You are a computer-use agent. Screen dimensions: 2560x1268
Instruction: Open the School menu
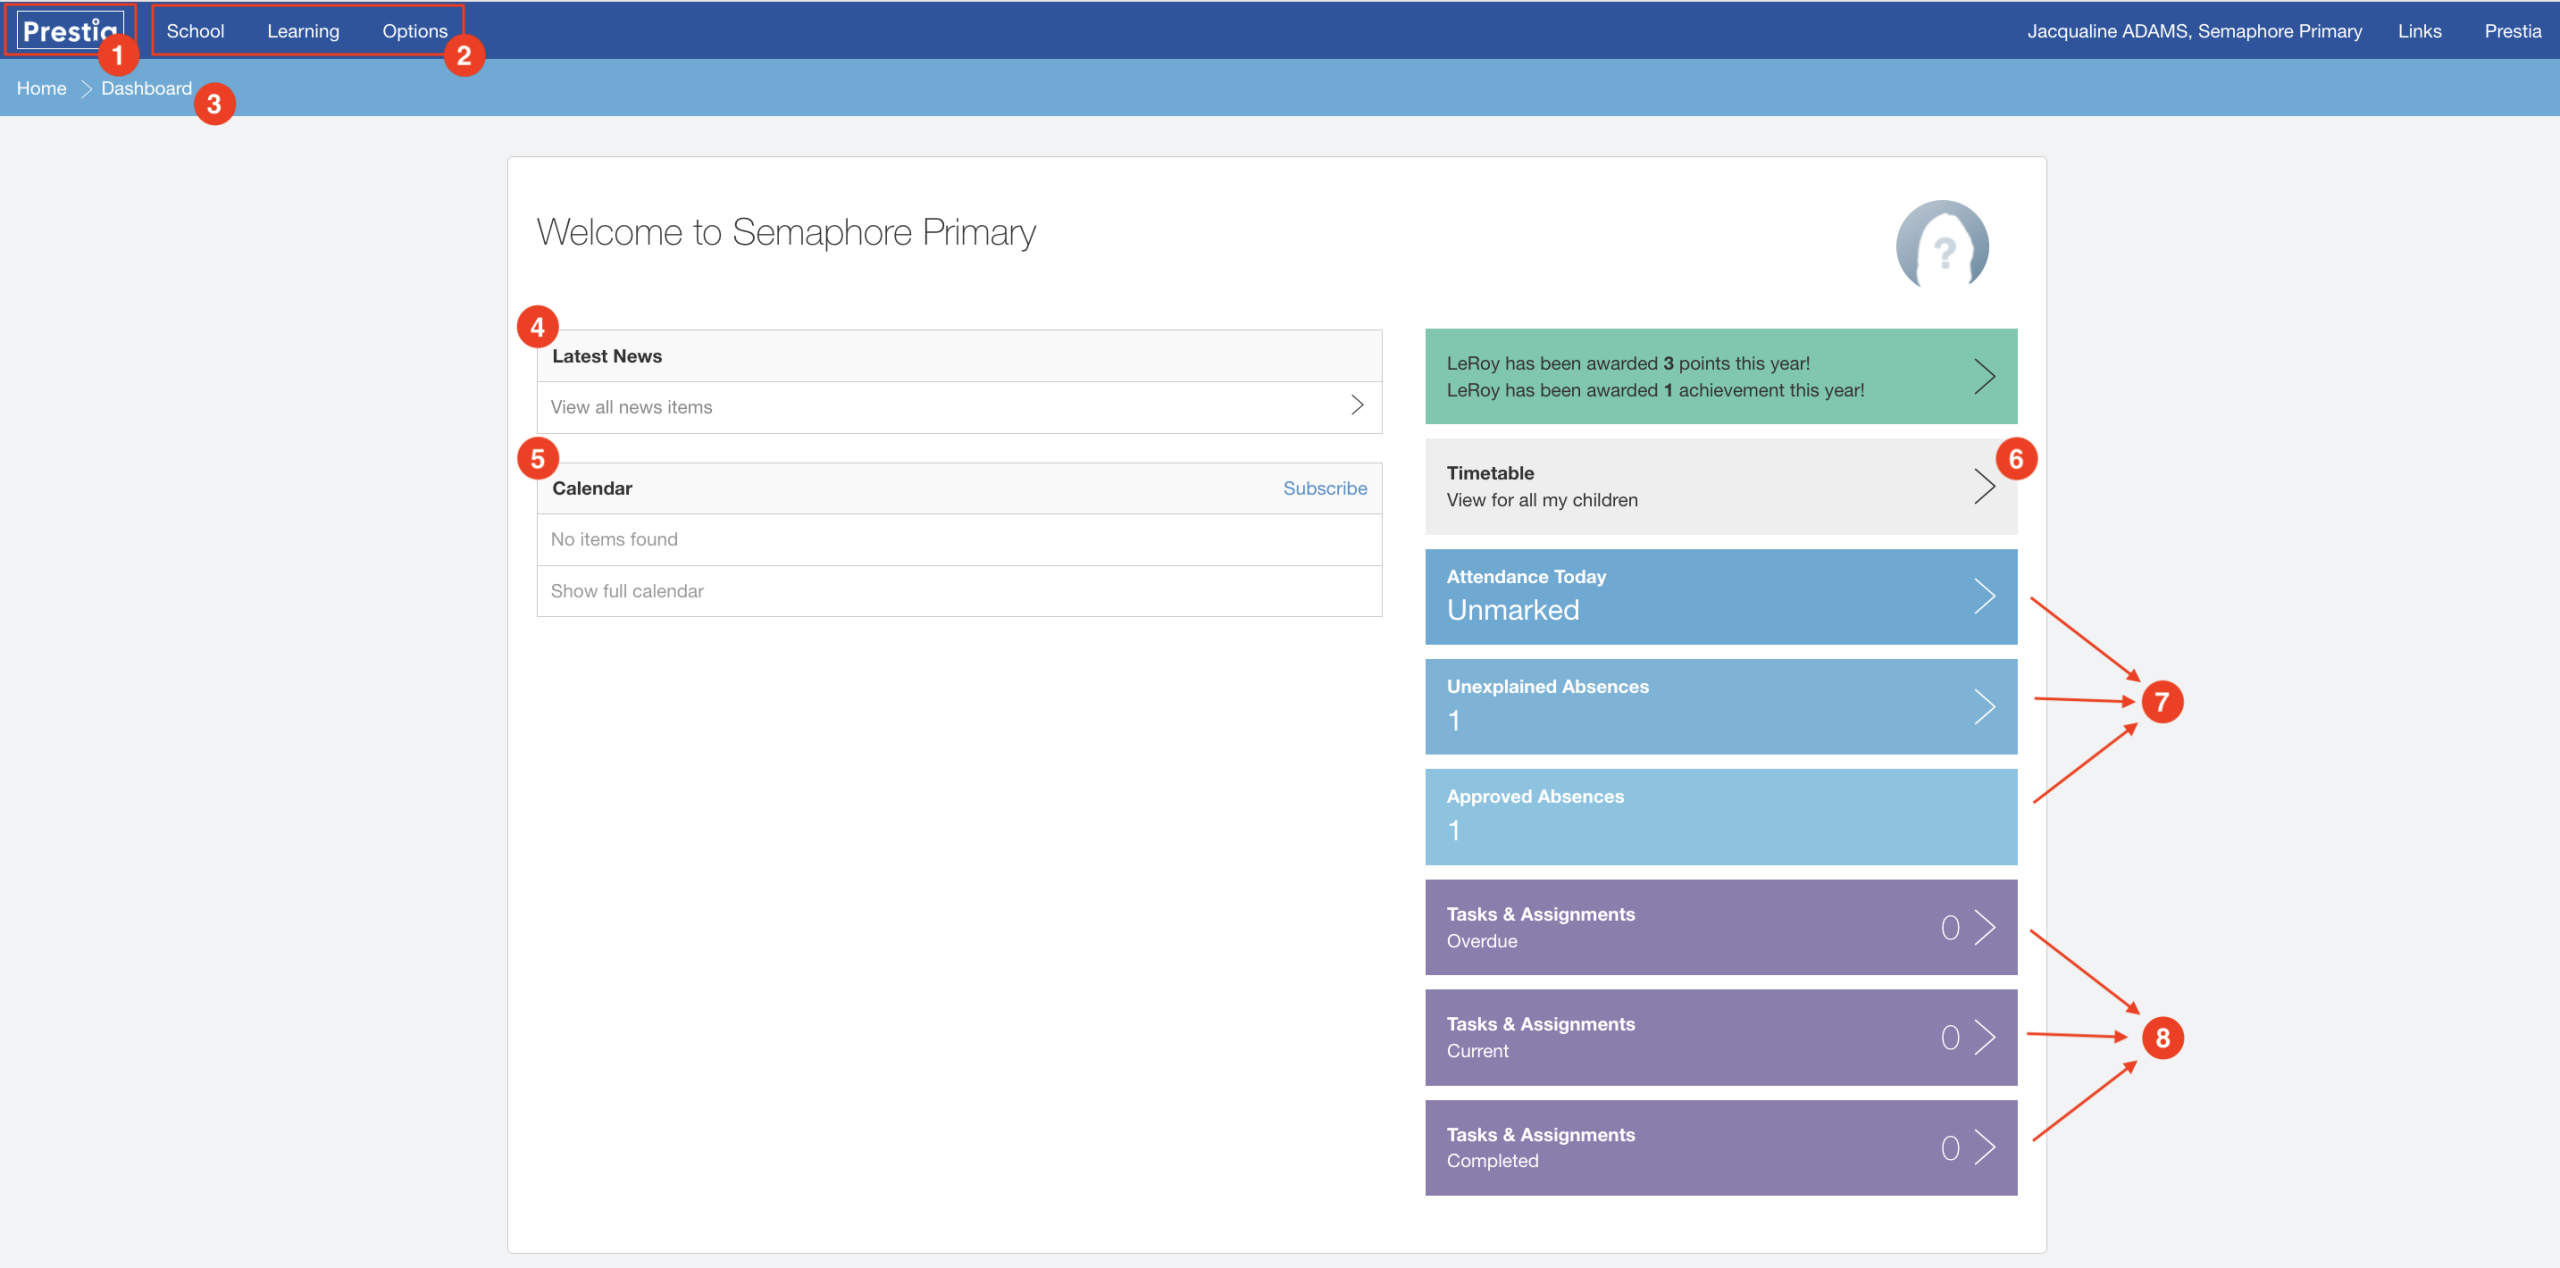(195, 31)
